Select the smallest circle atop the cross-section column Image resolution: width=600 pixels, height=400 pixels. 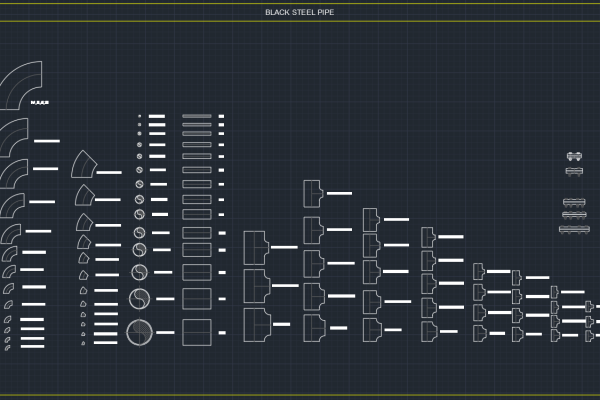140,117
